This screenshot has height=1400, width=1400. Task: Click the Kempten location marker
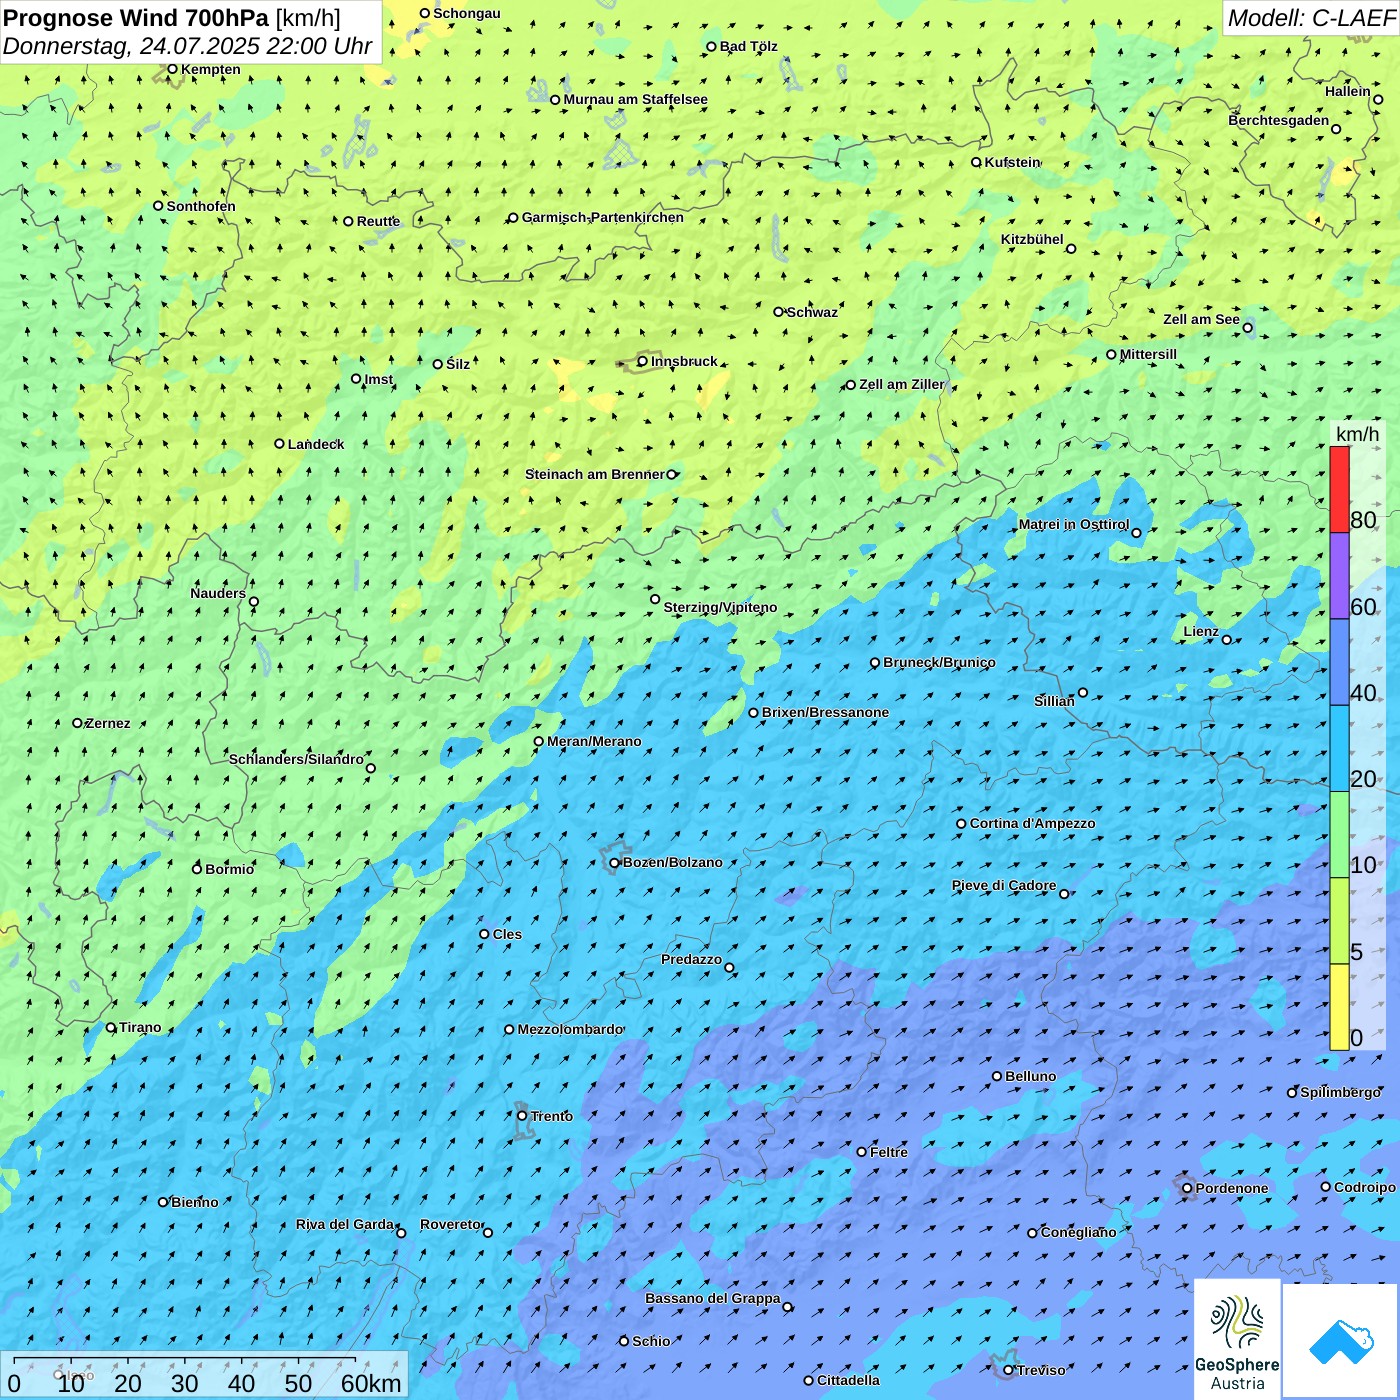[172, 69]
